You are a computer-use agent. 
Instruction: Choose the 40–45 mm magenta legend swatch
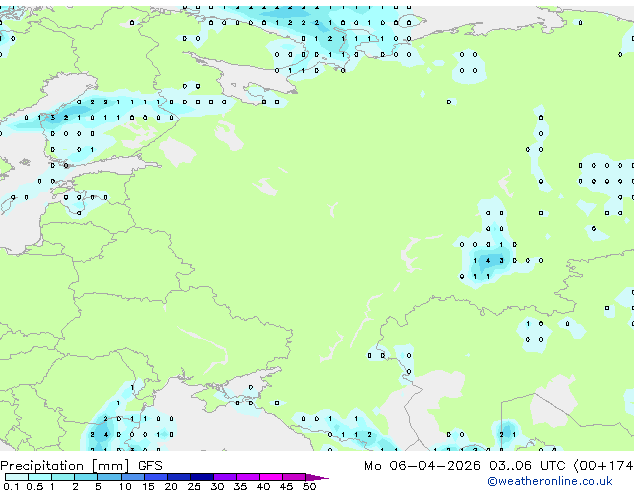tap(271, 477)
